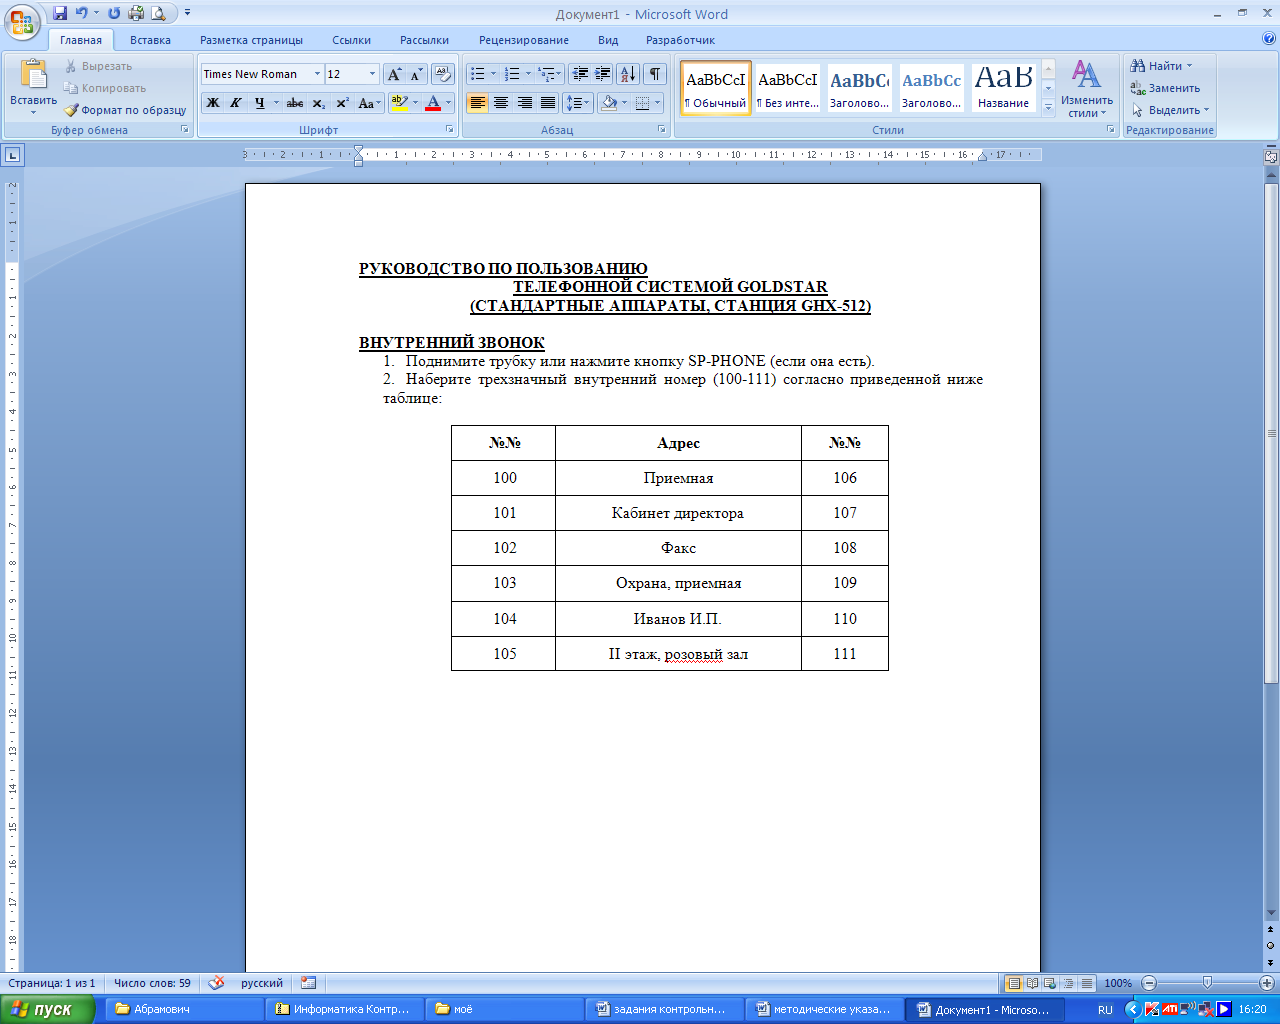This screenshot has width=1280, height=1024.
Task: Open the Рецензирование tab
Action: coord(524,40)
